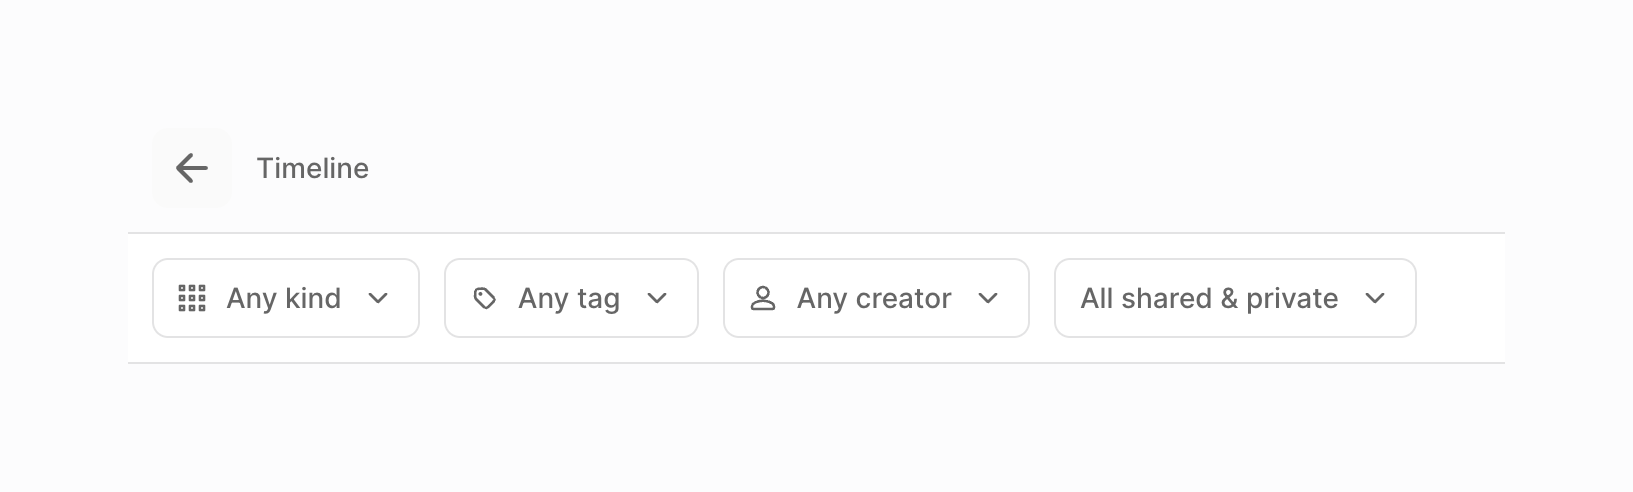Viewport: 1633px width, 492px height.
Task: Open the Any creator filter dropdown
Action: coord(876,298)
